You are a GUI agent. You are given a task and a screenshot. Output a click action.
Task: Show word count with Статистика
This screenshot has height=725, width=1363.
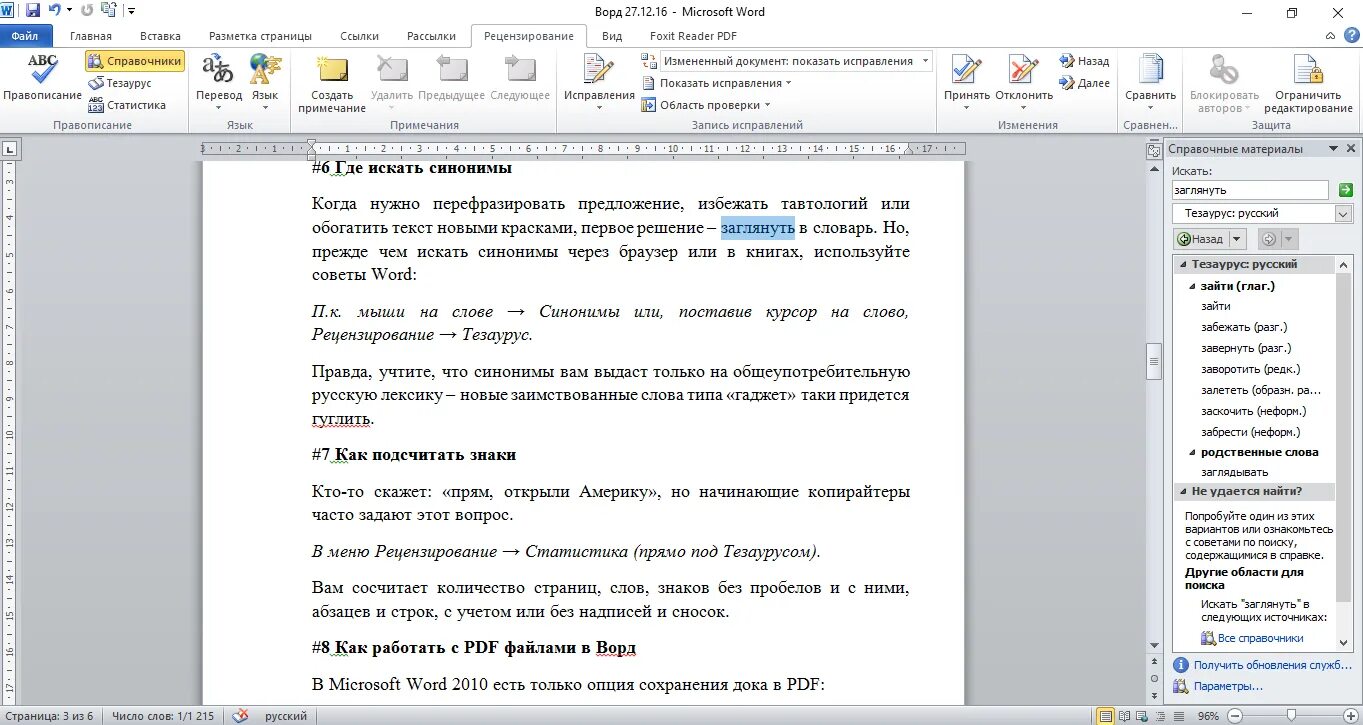coord(127,105)
